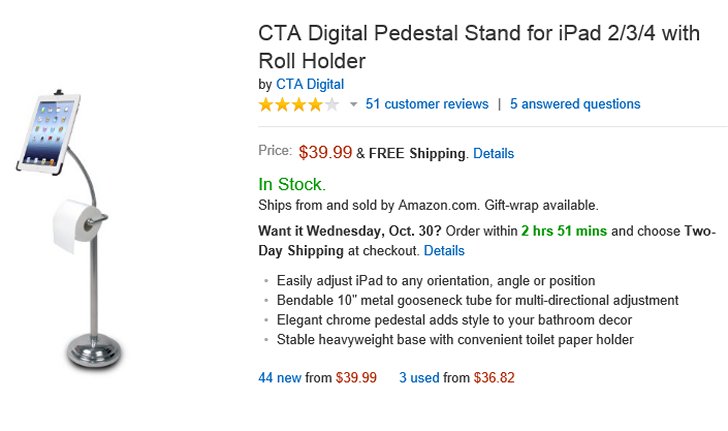Open the 51 customer reviews link
728x431 pixels.
[x=427, y=104]
